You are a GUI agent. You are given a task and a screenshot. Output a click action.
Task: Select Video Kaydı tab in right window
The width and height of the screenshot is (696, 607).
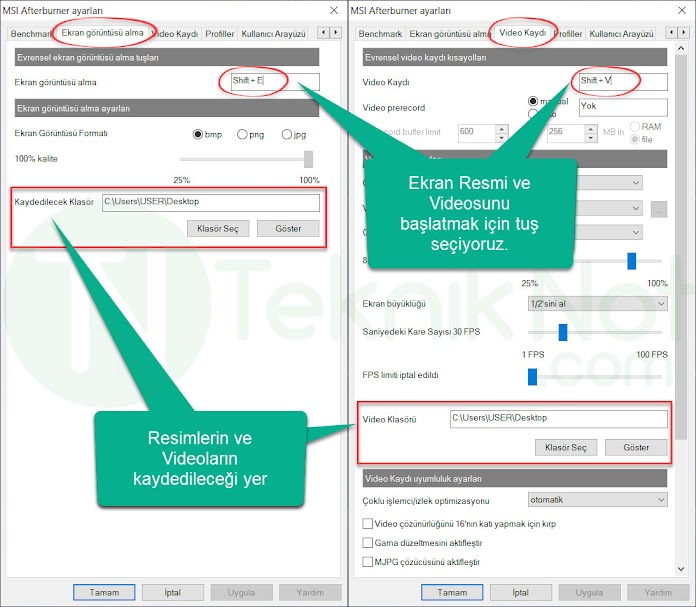pyautogui.click(x=522, y=33)
